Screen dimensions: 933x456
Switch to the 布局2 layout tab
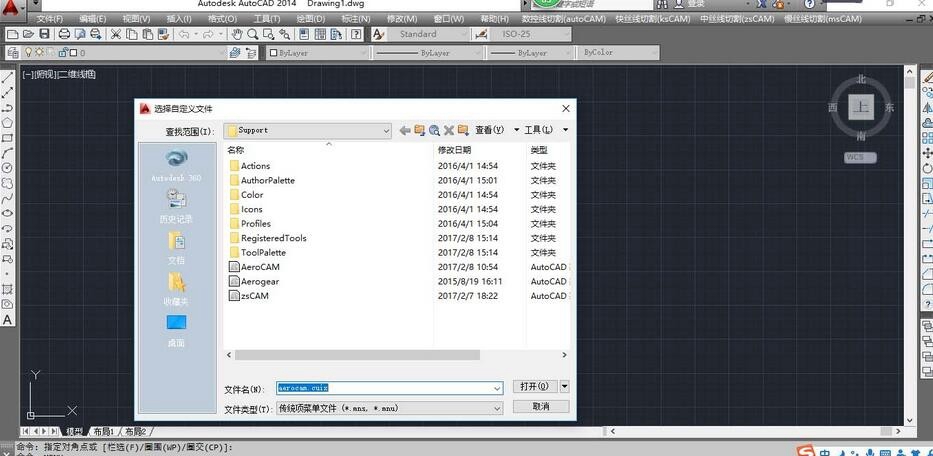coord(135,431)
